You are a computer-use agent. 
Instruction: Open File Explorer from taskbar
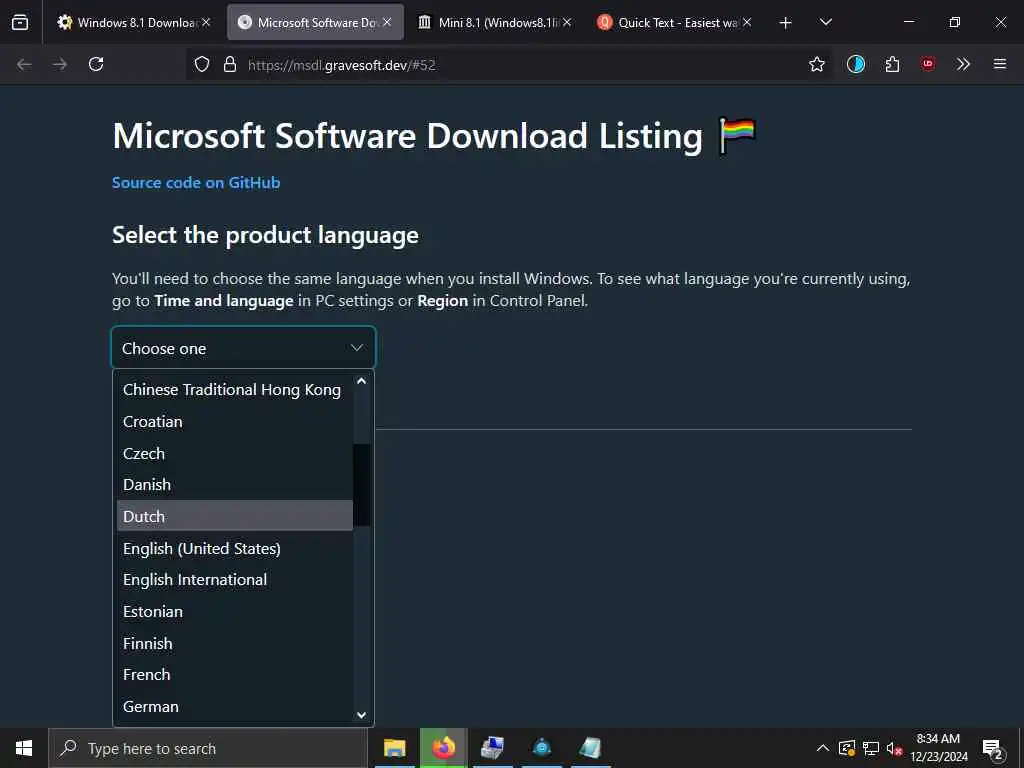pos(394,748)
